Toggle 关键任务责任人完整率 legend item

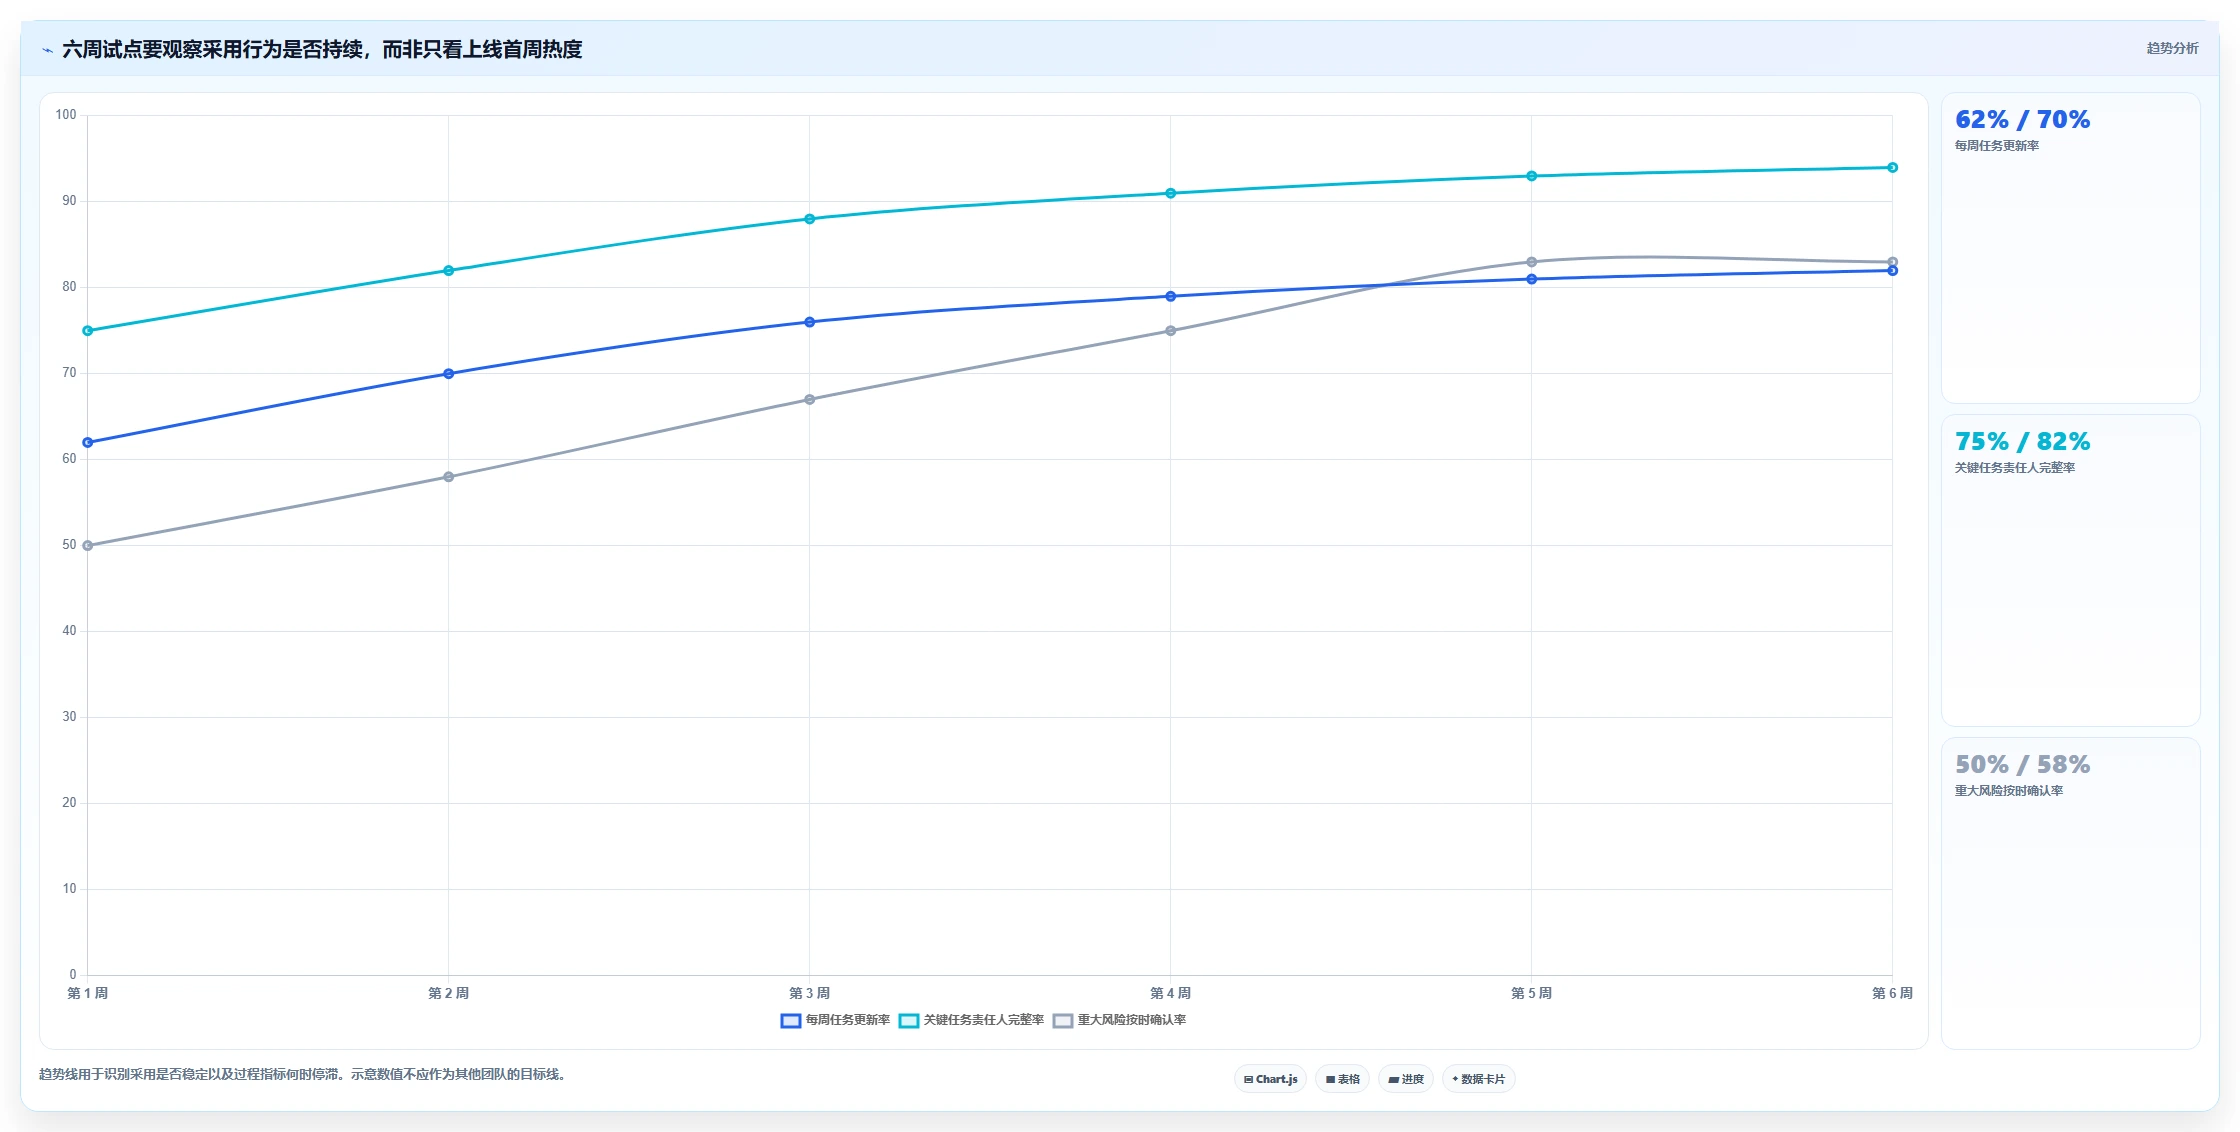pos(971,1020)
